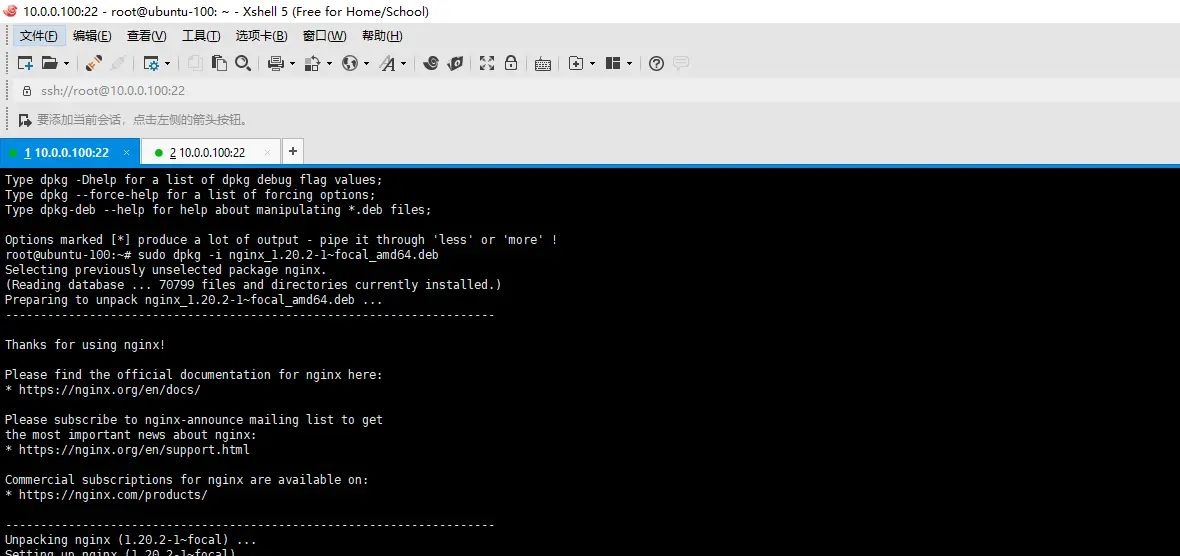
Task: Click the New tab group plus icon
Action: [x=576, y=63]
